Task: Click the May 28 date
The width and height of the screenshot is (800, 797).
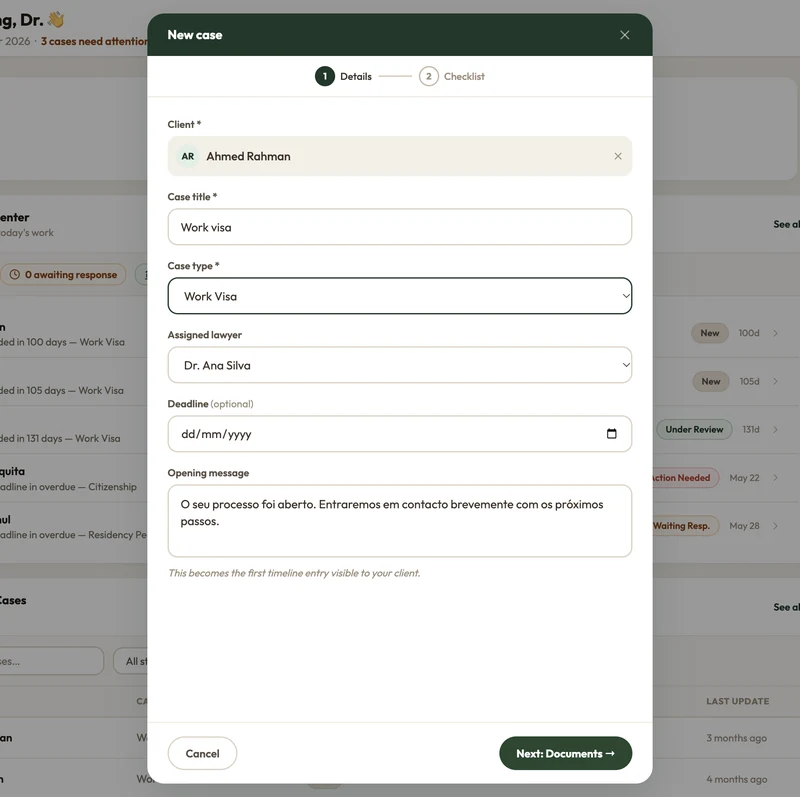Action: point(744,526)
